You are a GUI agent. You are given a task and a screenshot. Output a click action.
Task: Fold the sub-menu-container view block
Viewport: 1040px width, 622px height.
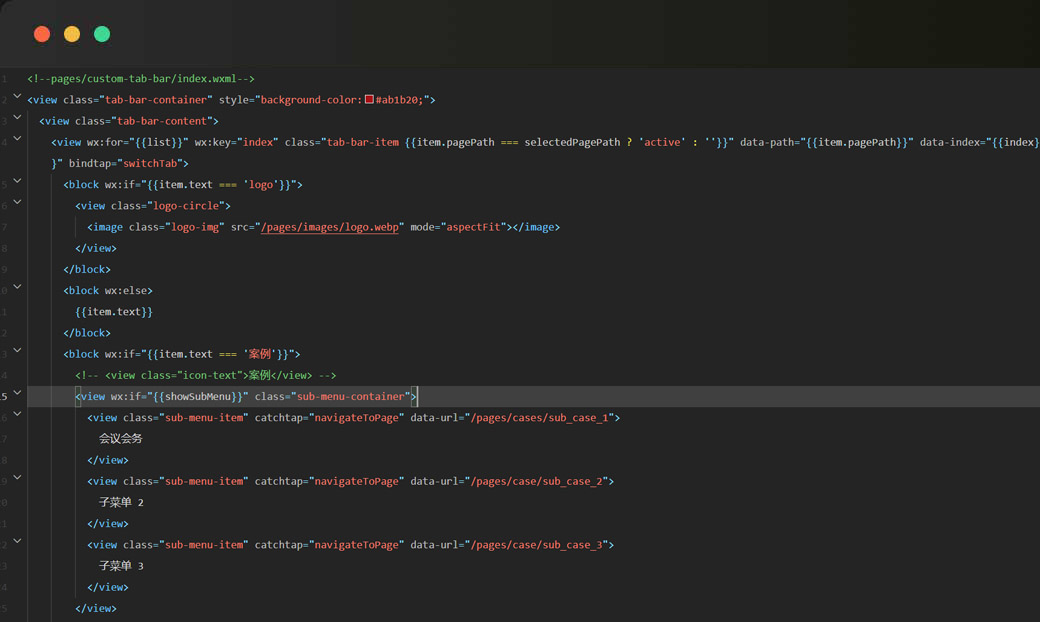click(x=17, y=393)
